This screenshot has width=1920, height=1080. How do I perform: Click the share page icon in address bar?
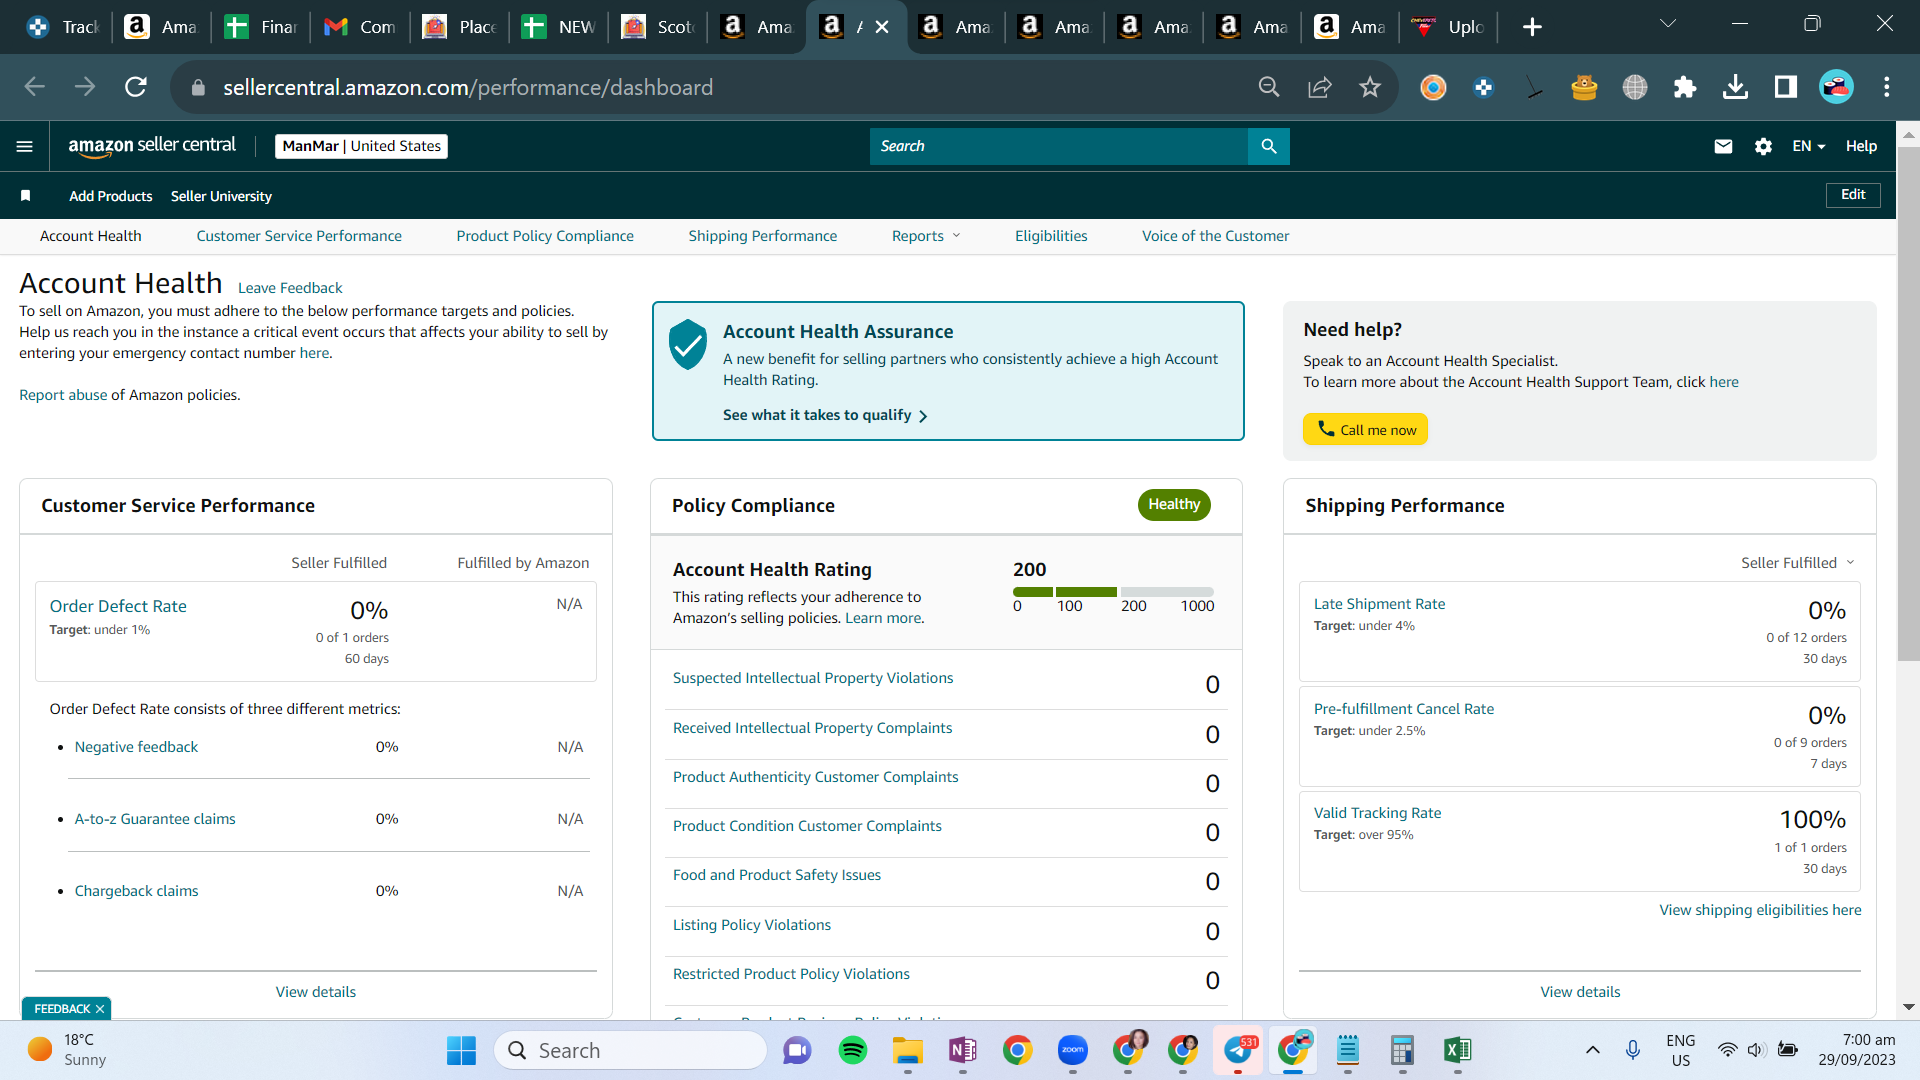[1320, 87]
